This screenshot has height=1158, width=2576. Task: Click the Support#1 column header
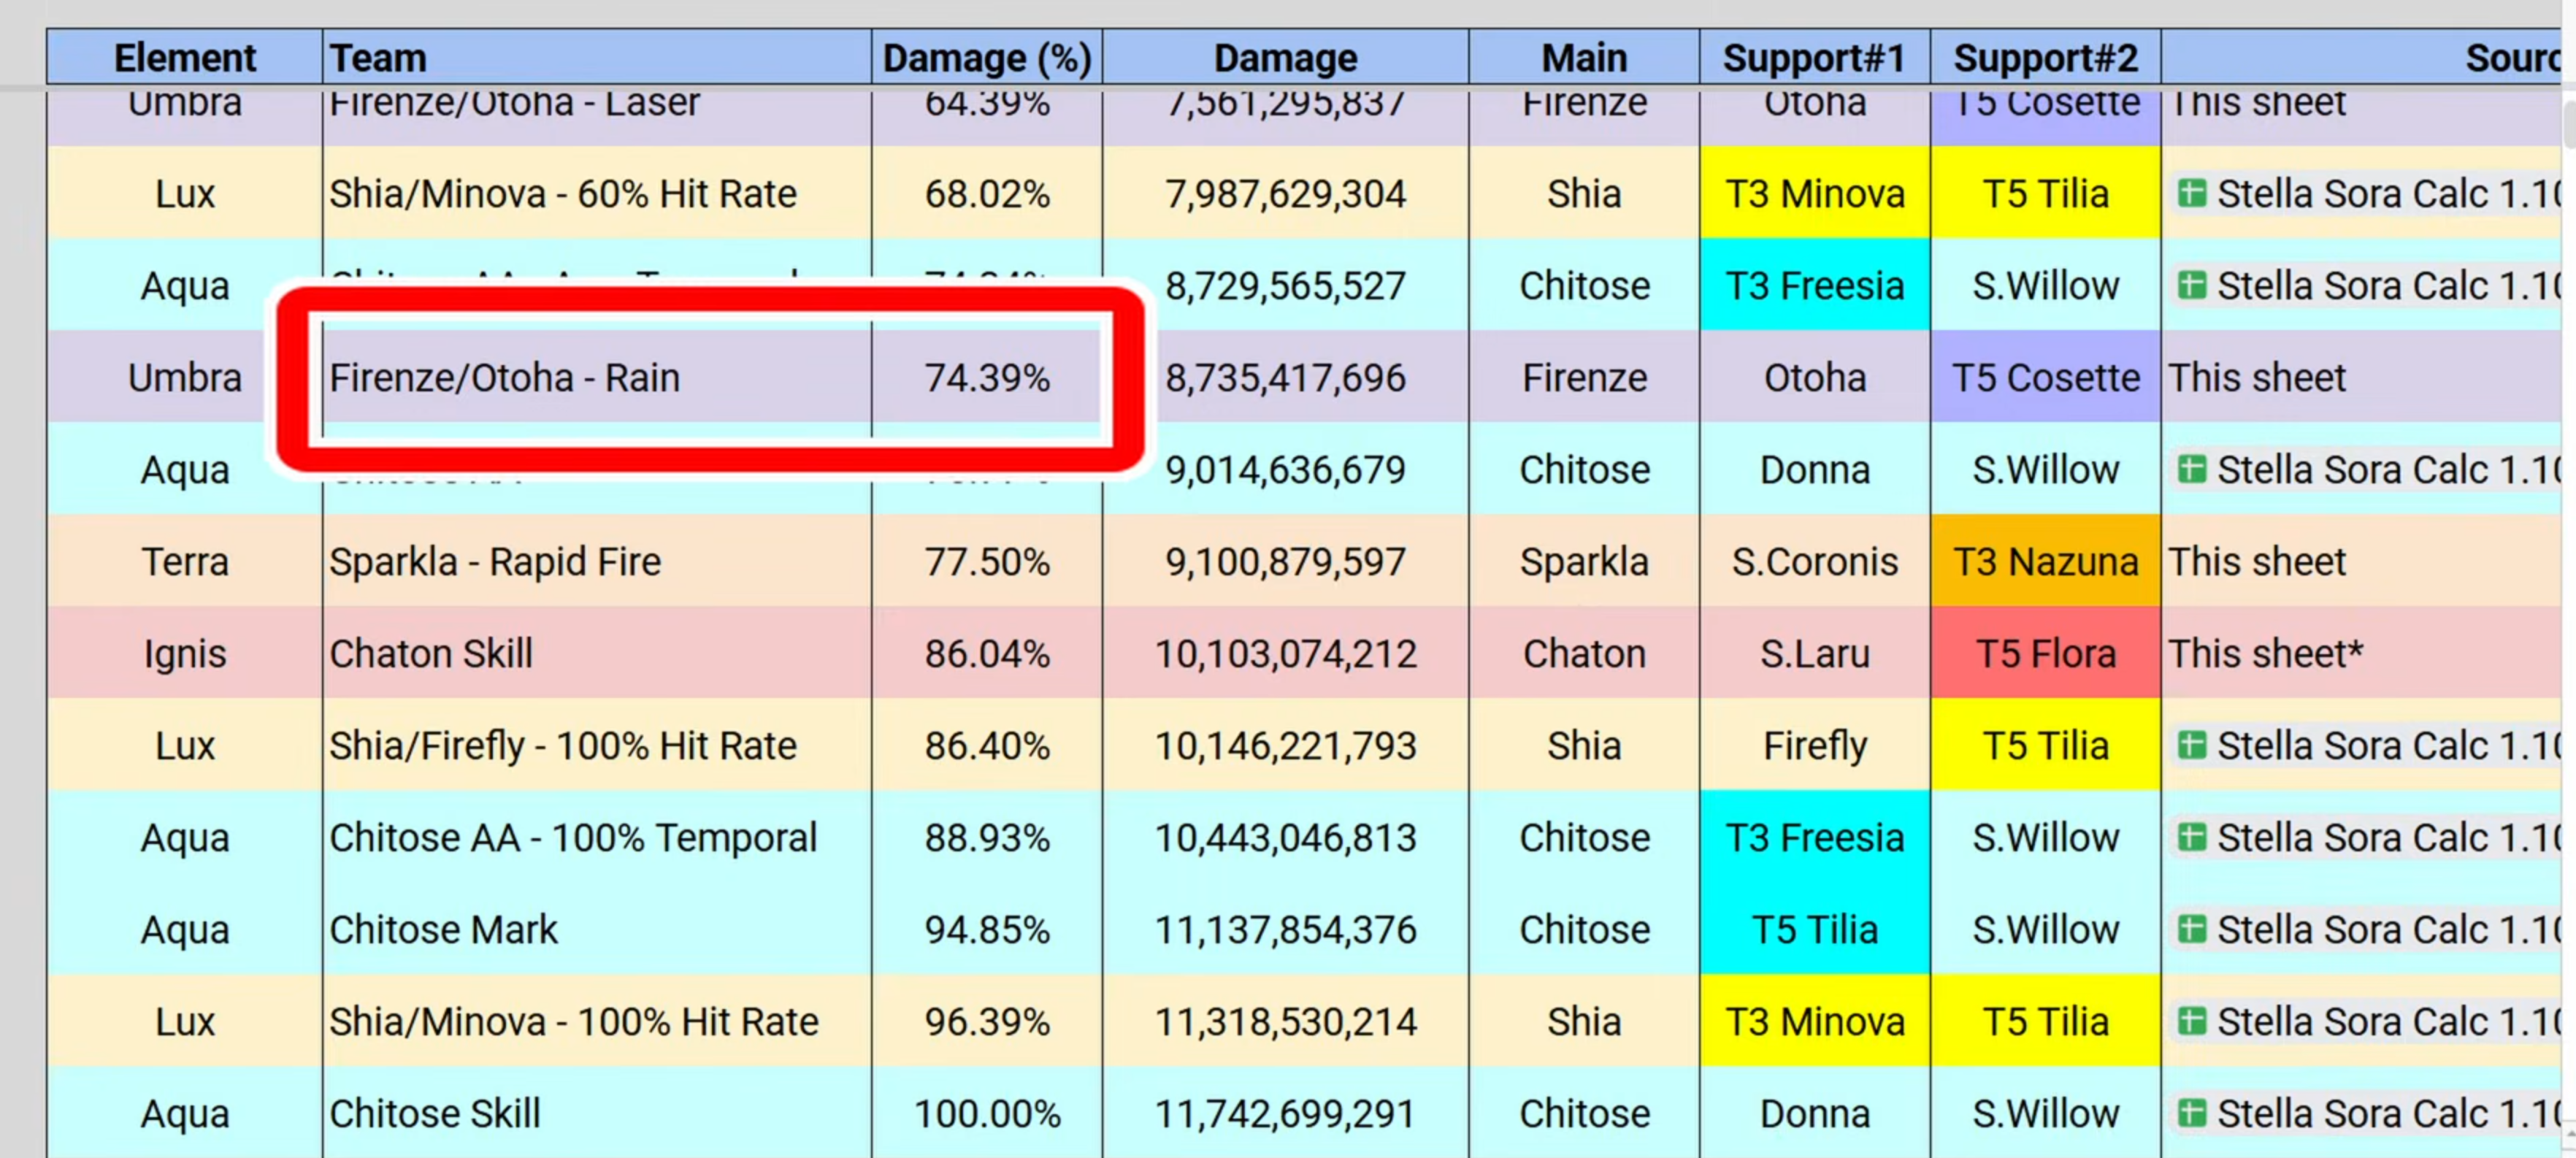(1815, 58)
